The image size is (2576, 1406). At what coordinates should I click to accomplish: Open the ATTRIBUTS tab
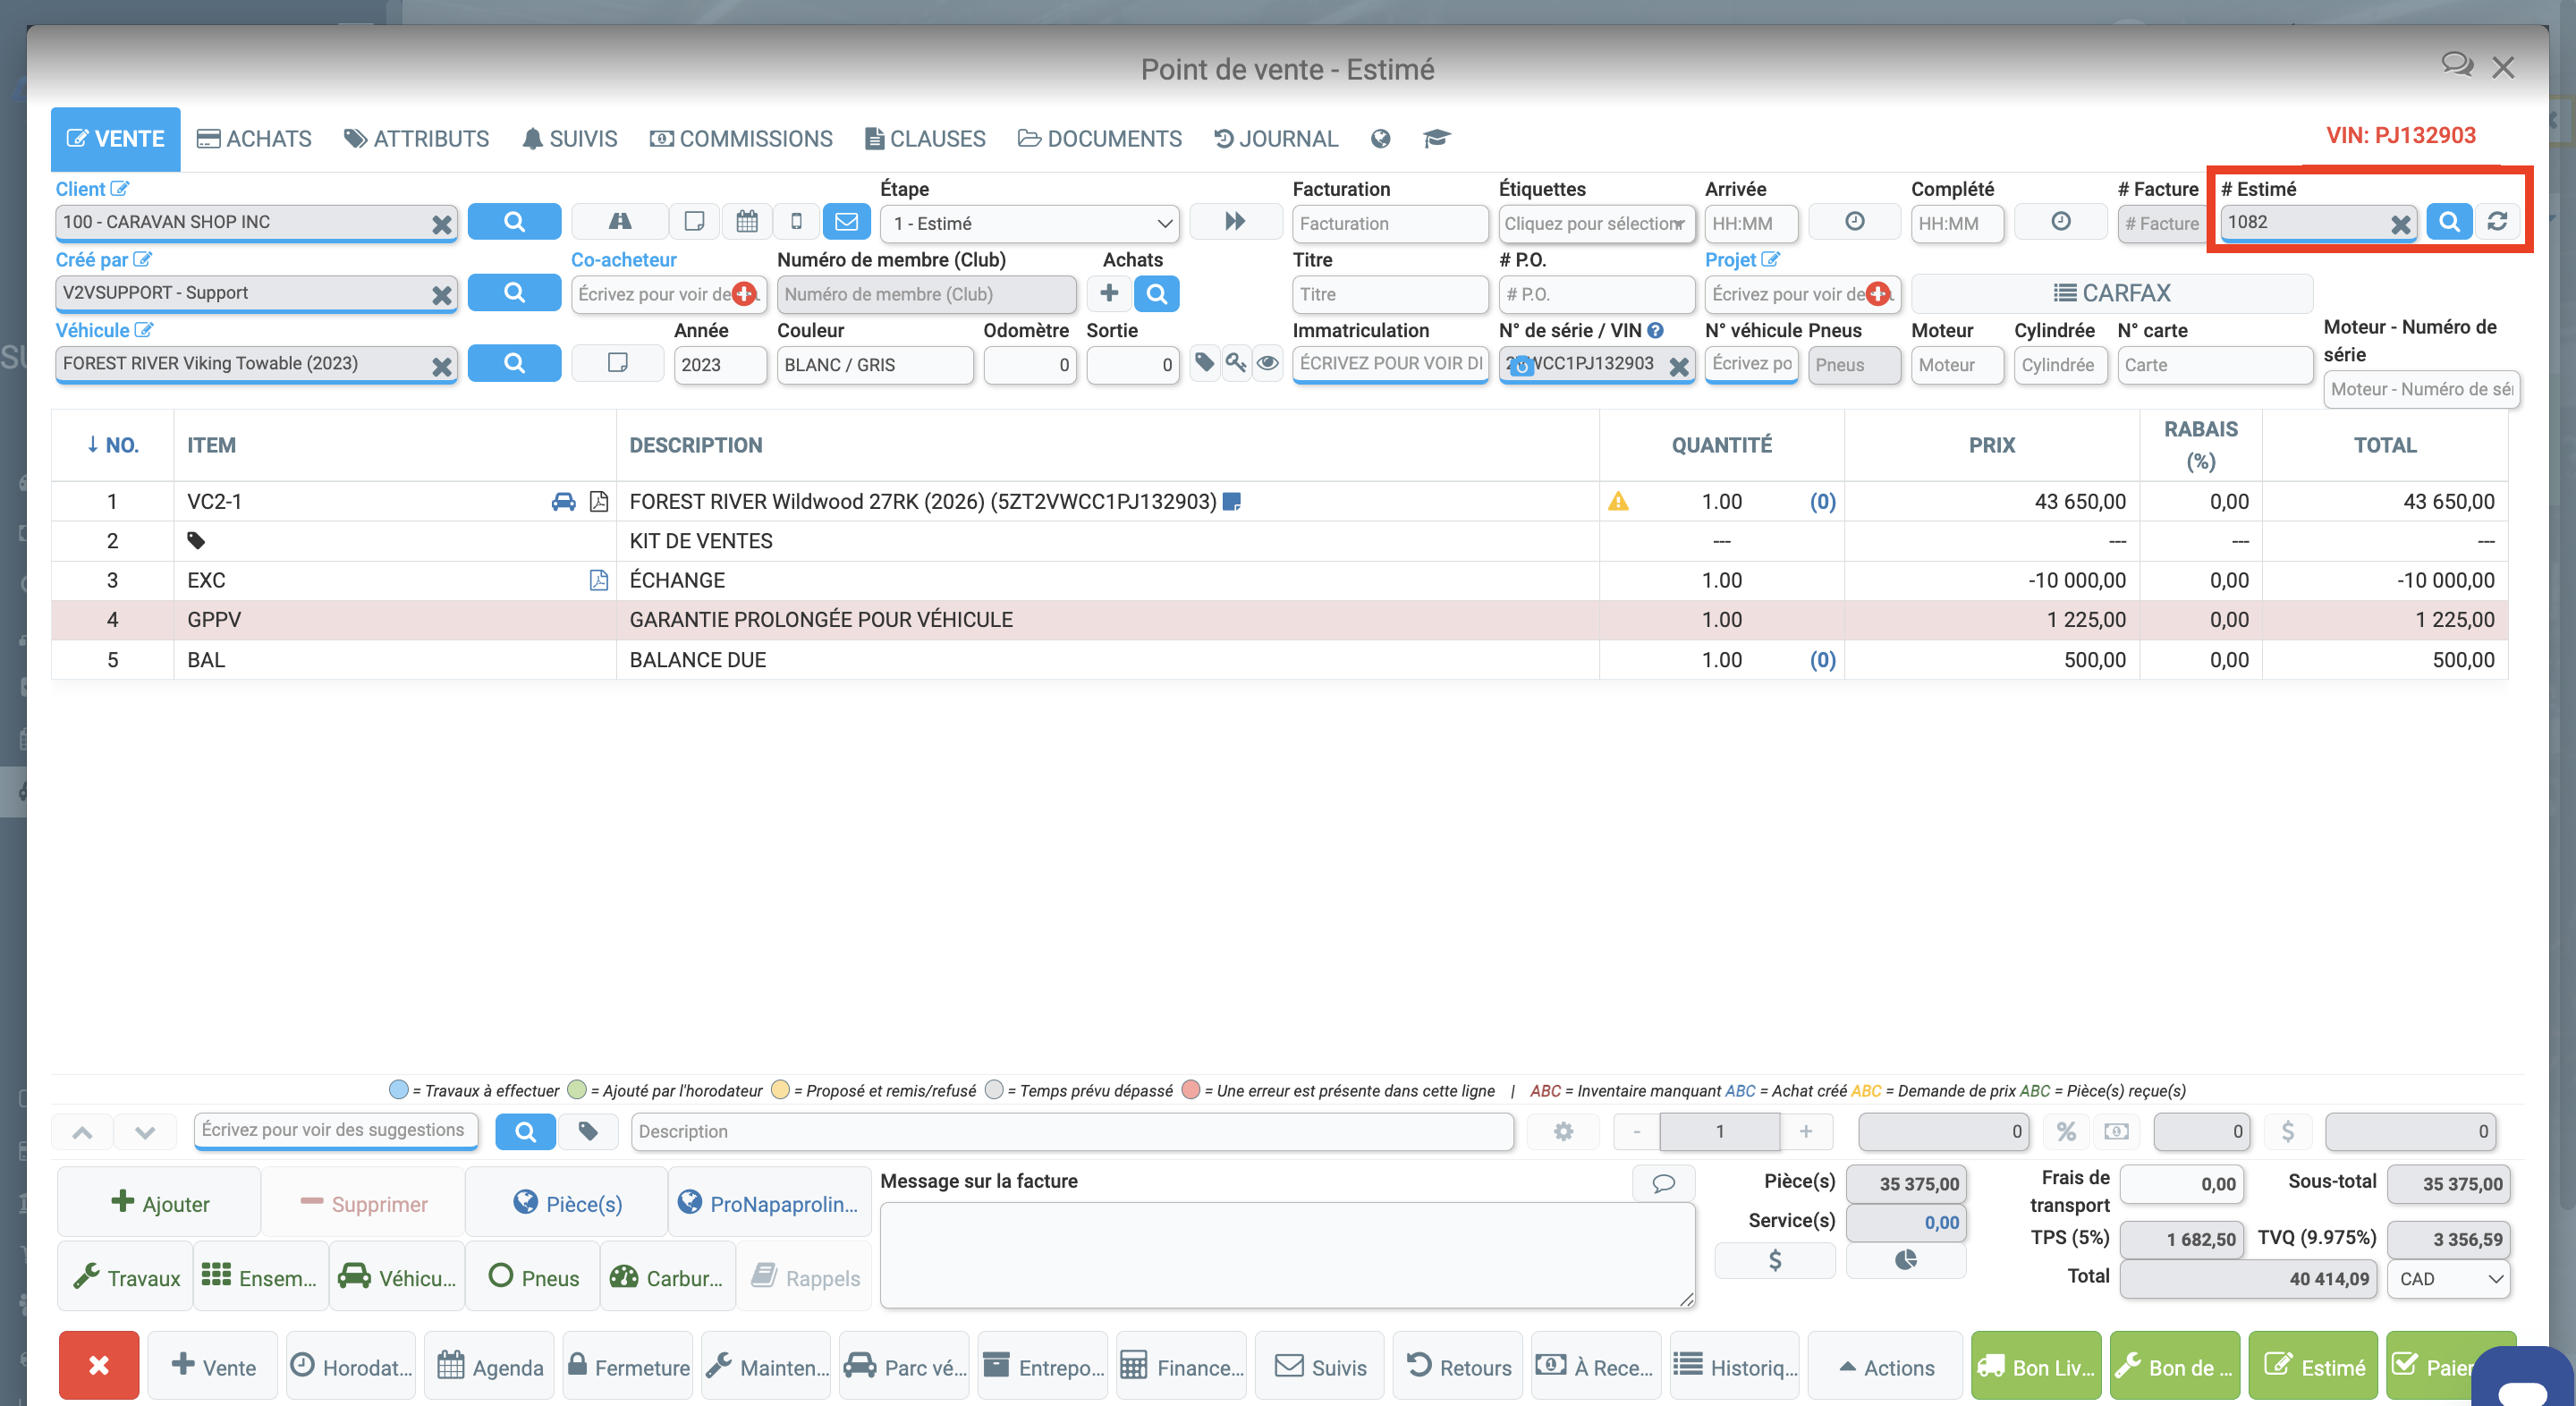tap(417, 139)
